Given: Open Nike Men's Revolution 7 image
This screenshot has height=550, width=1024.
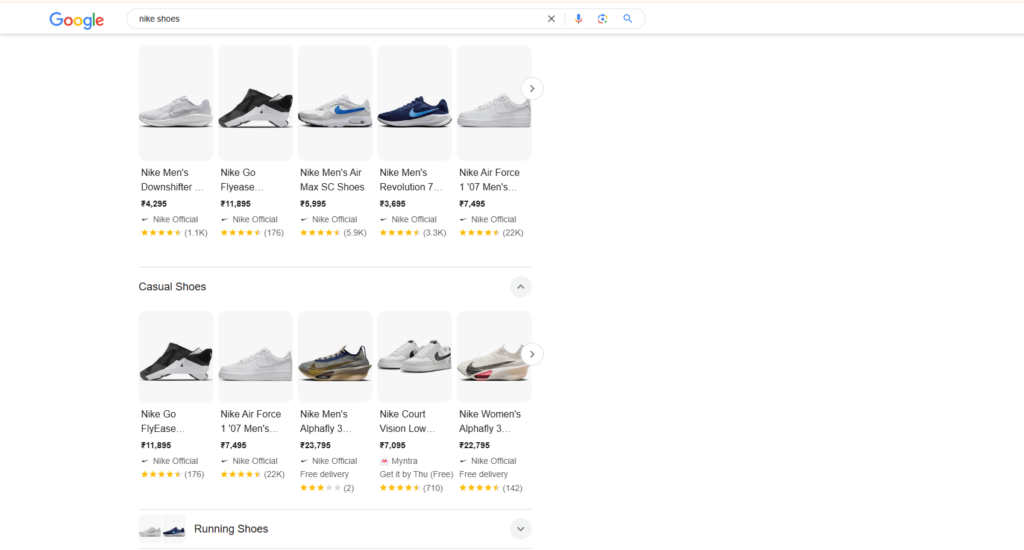Looking at the screenshot, I should point(415,103).
